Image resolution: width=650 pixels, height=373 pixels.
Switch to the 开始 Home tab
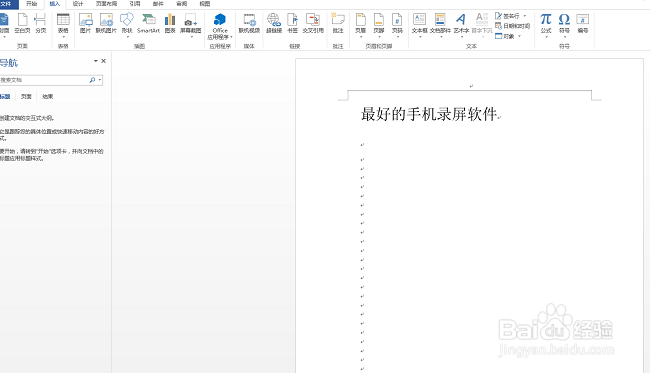pos(32,4)
